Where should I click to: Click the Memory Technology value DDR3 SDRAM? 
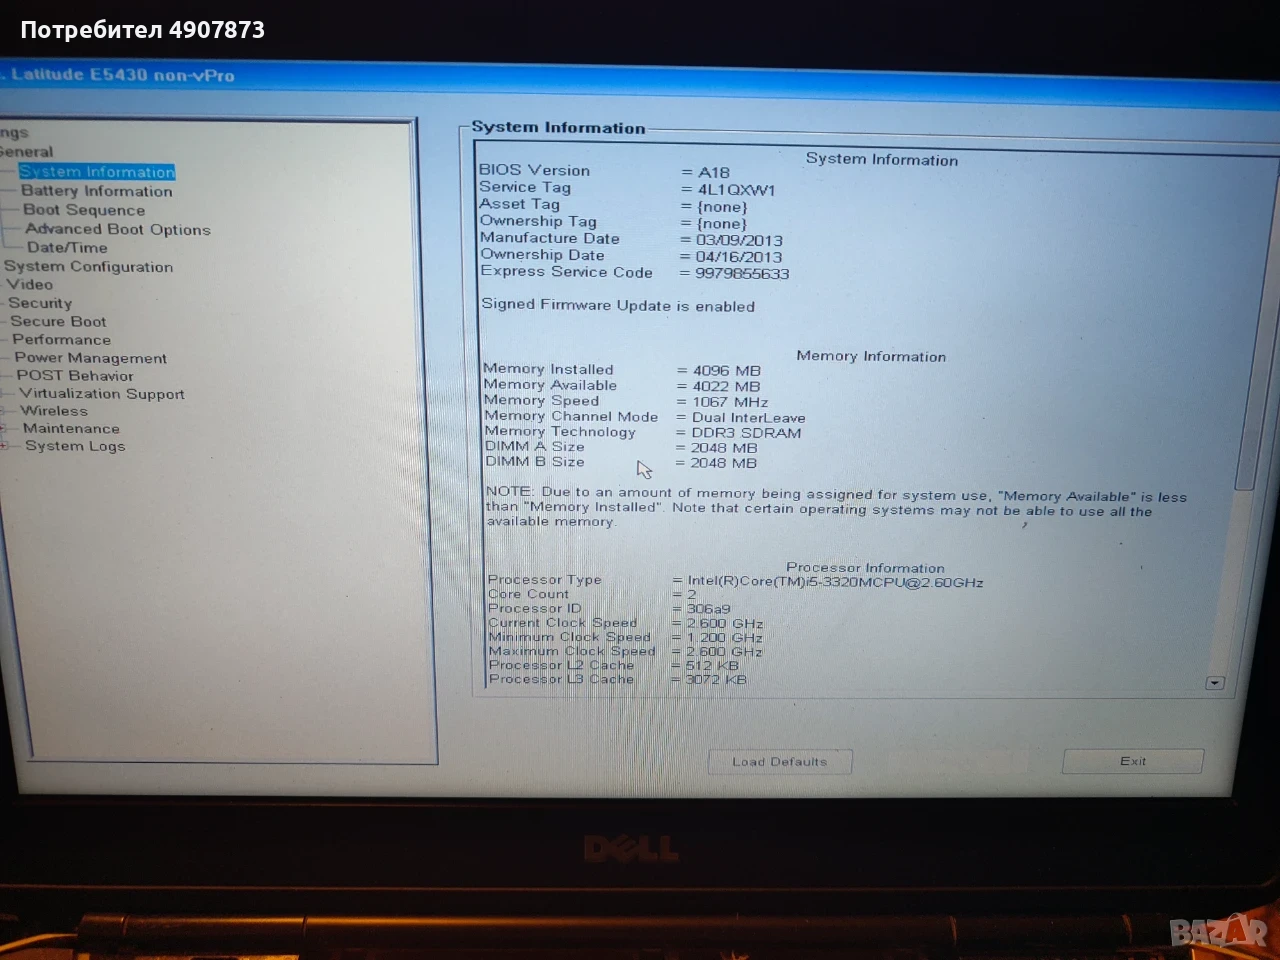(x=746, y=433)
